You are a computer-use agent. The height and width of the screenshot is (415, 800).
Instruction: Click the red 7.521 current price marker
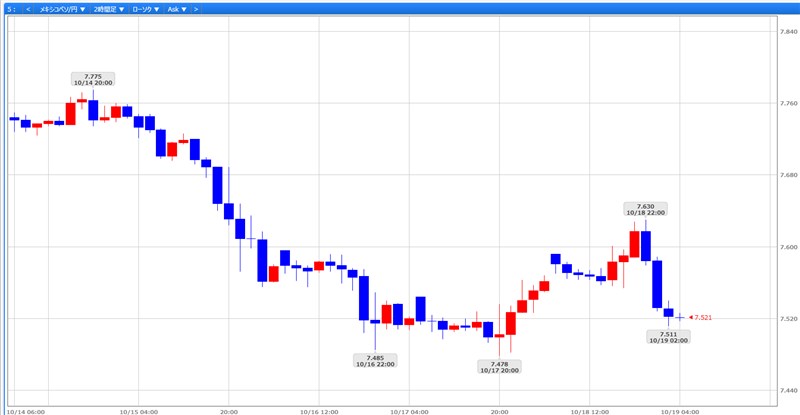[x=702, y=318]
